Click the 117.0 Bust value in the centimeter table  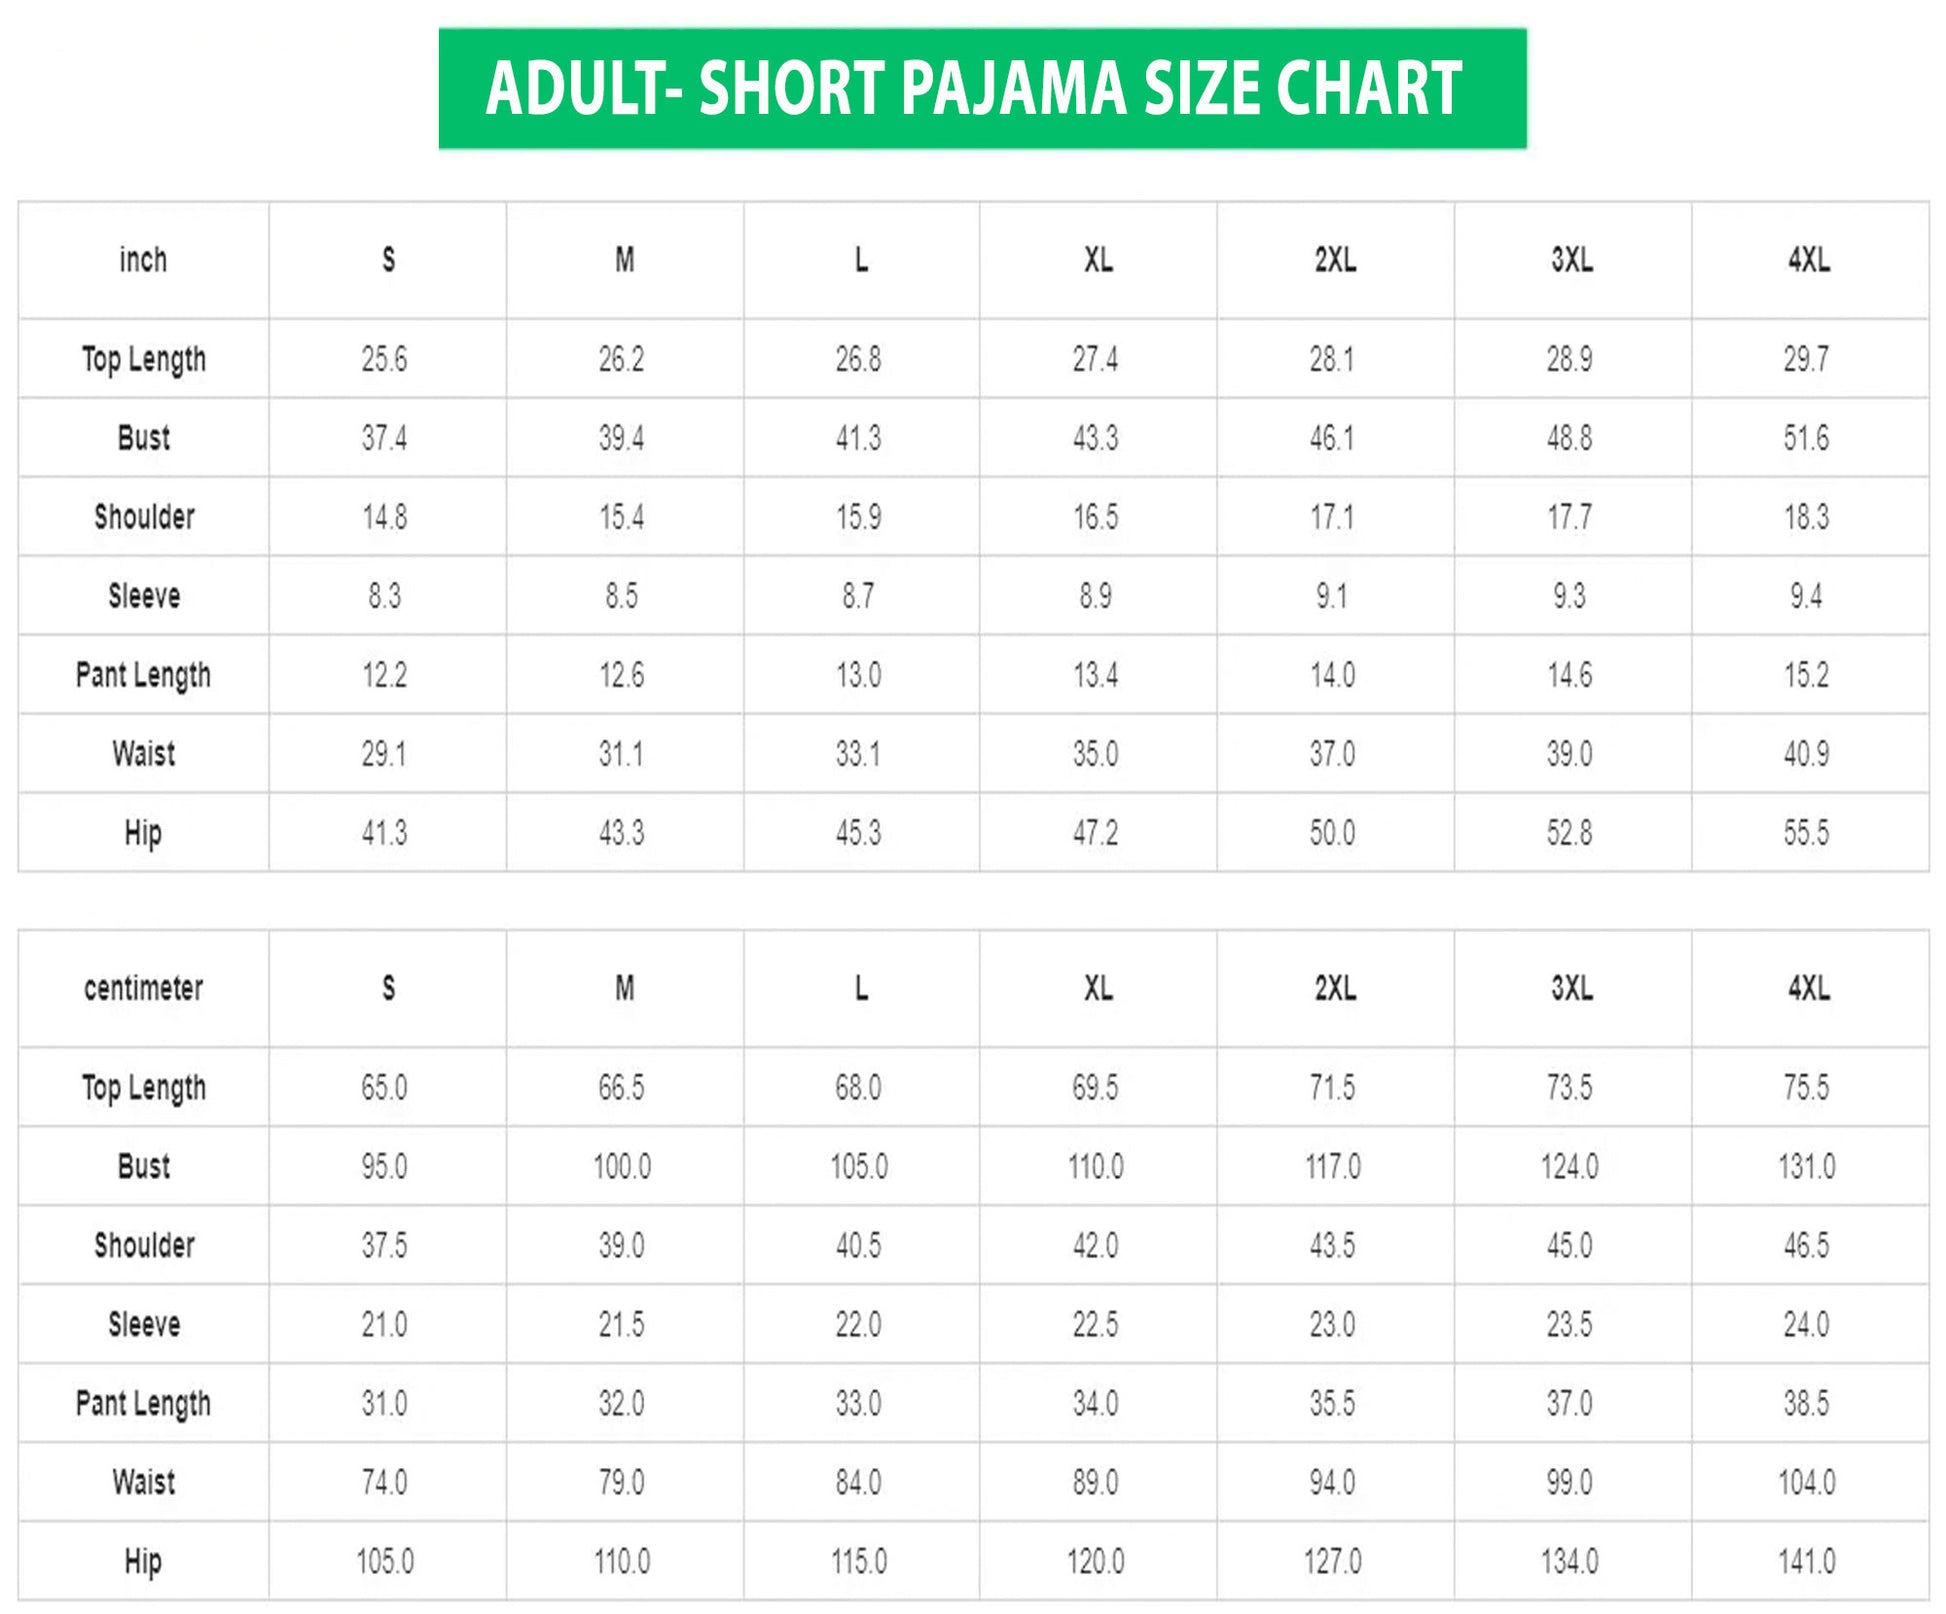[1332, 1166]
